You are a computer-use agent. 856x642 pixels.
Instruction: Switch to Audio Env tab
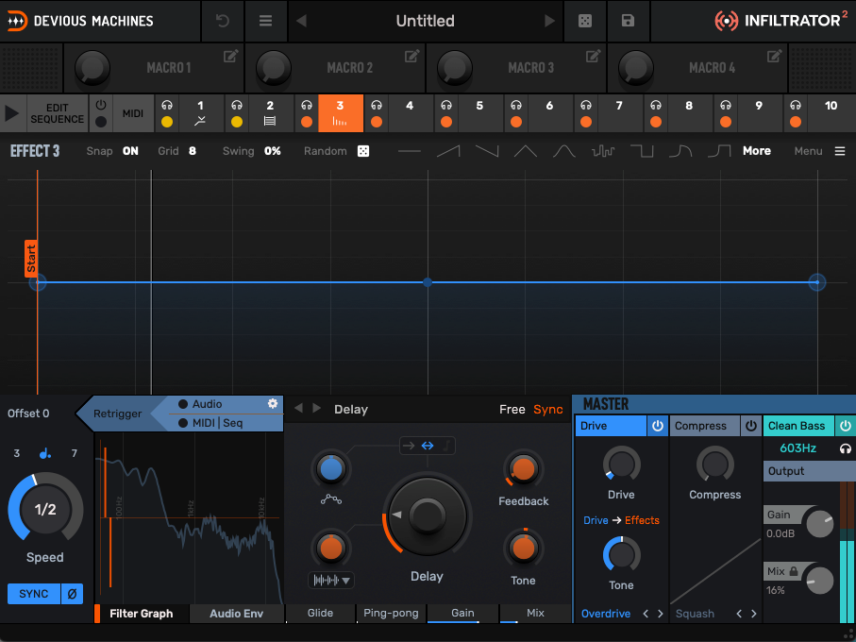(236, 614)
